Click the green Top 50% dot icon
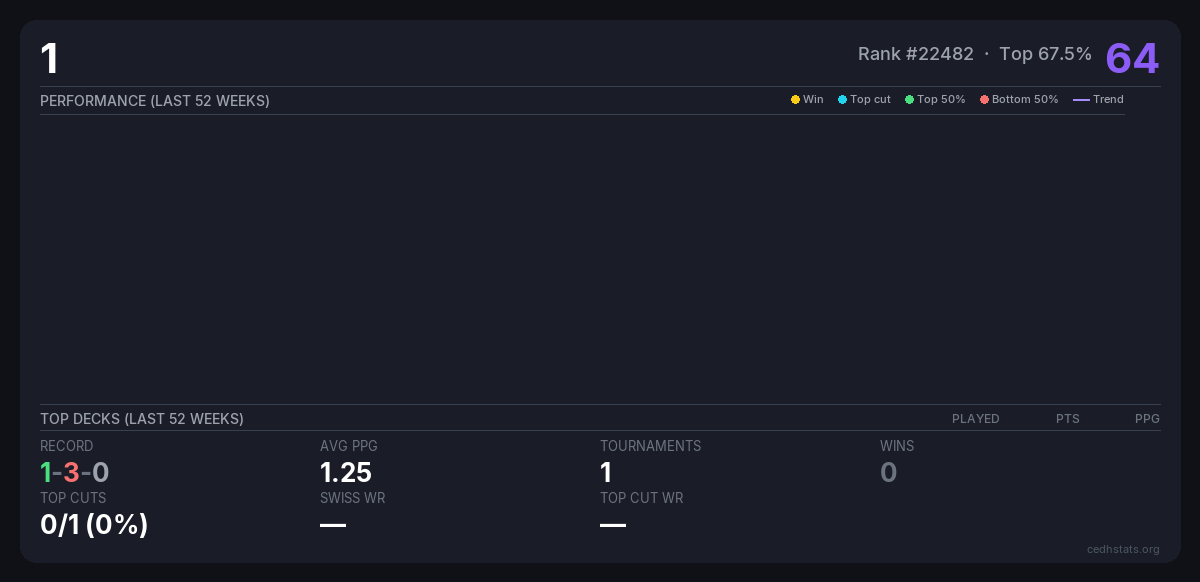This screenshot has width=1200, height=582. pyautogui.click(x=909, y=100)
